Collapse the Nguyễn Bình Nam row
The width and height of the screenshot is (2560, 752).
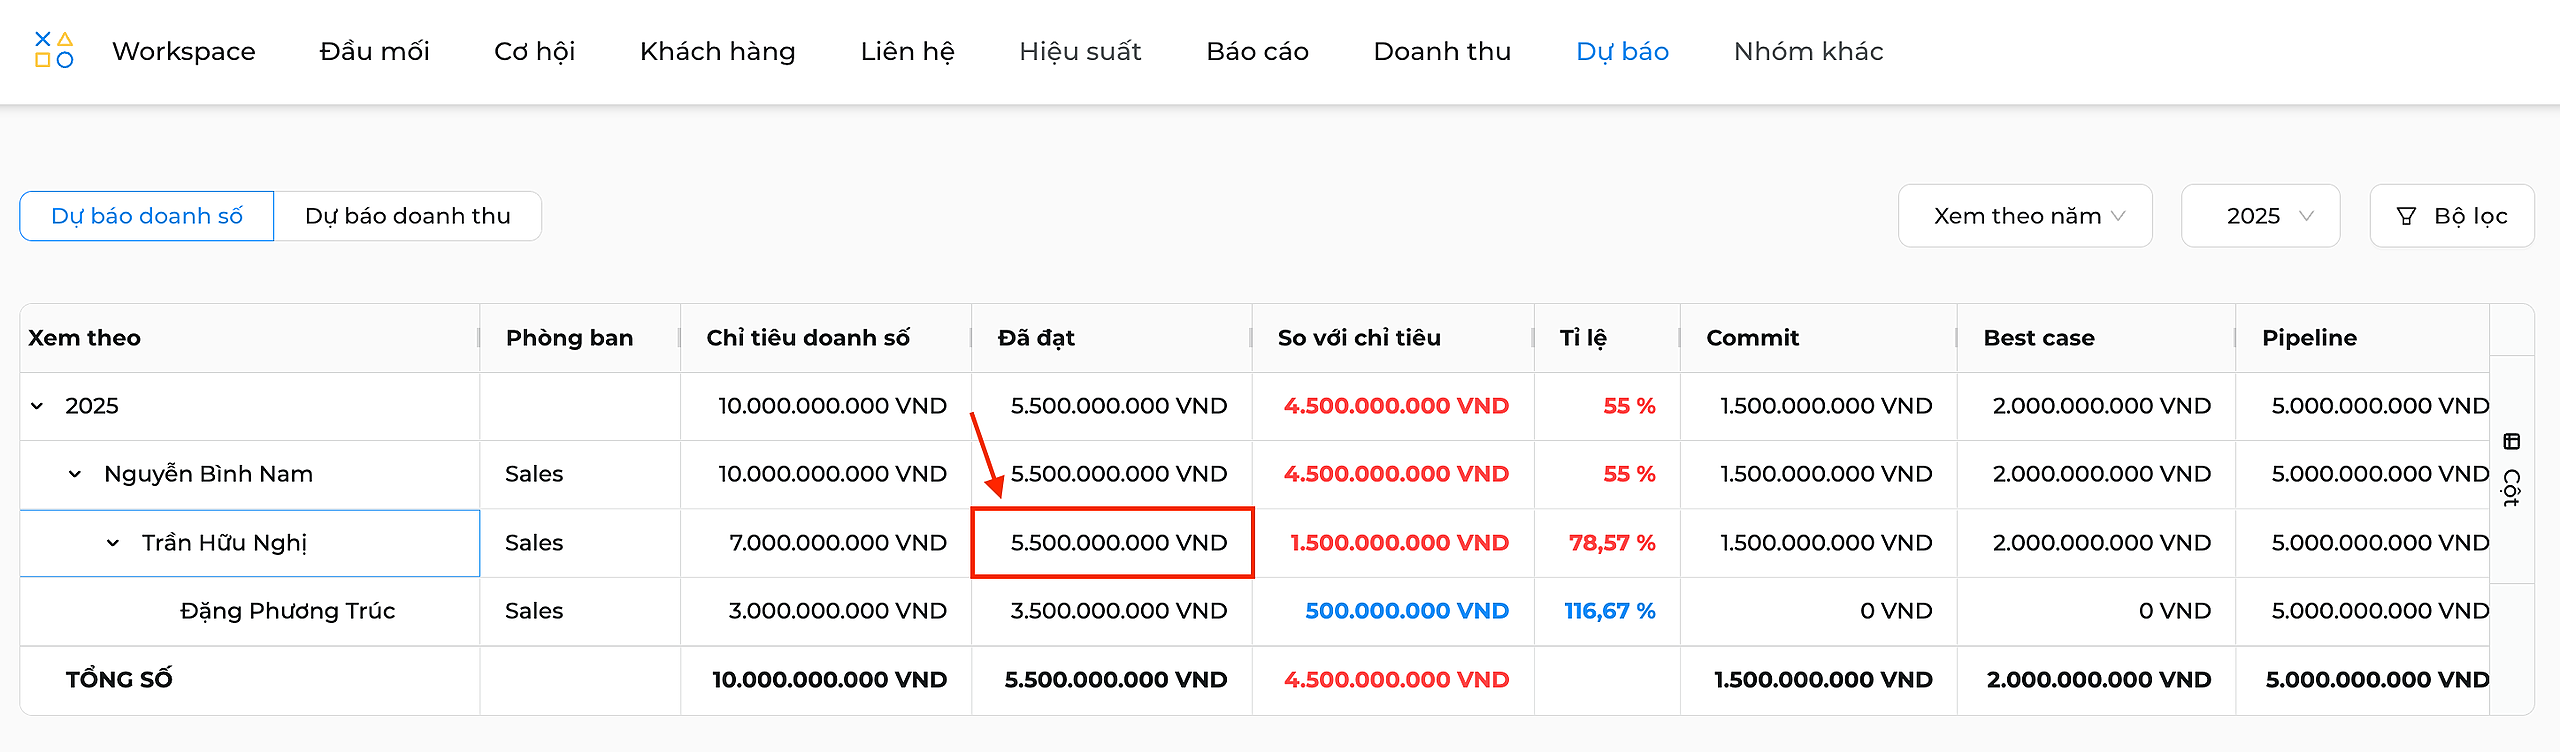[x=75, y=474]
